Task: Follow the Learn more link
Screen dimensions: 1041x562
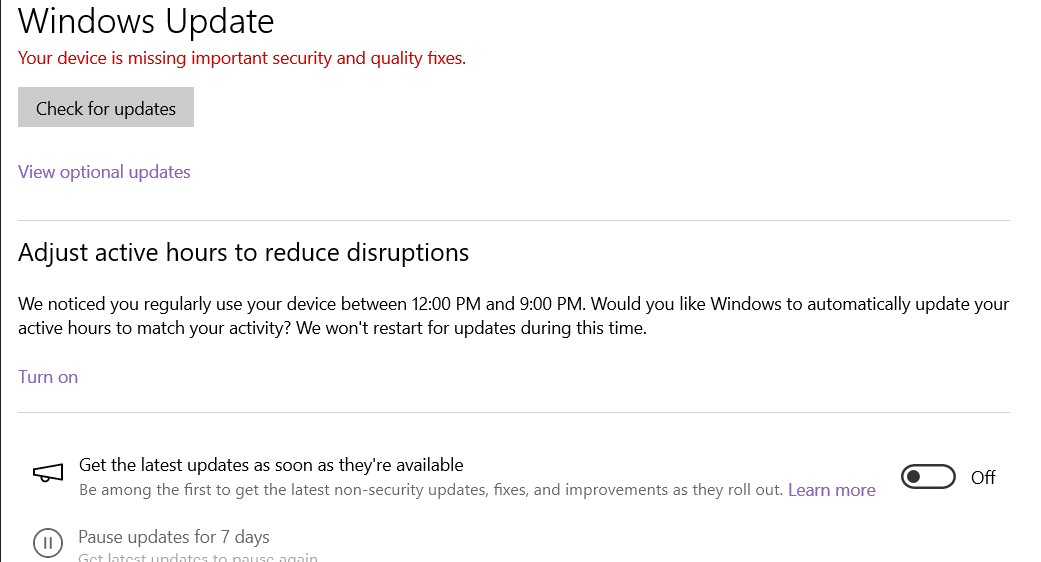Action: 831,490
